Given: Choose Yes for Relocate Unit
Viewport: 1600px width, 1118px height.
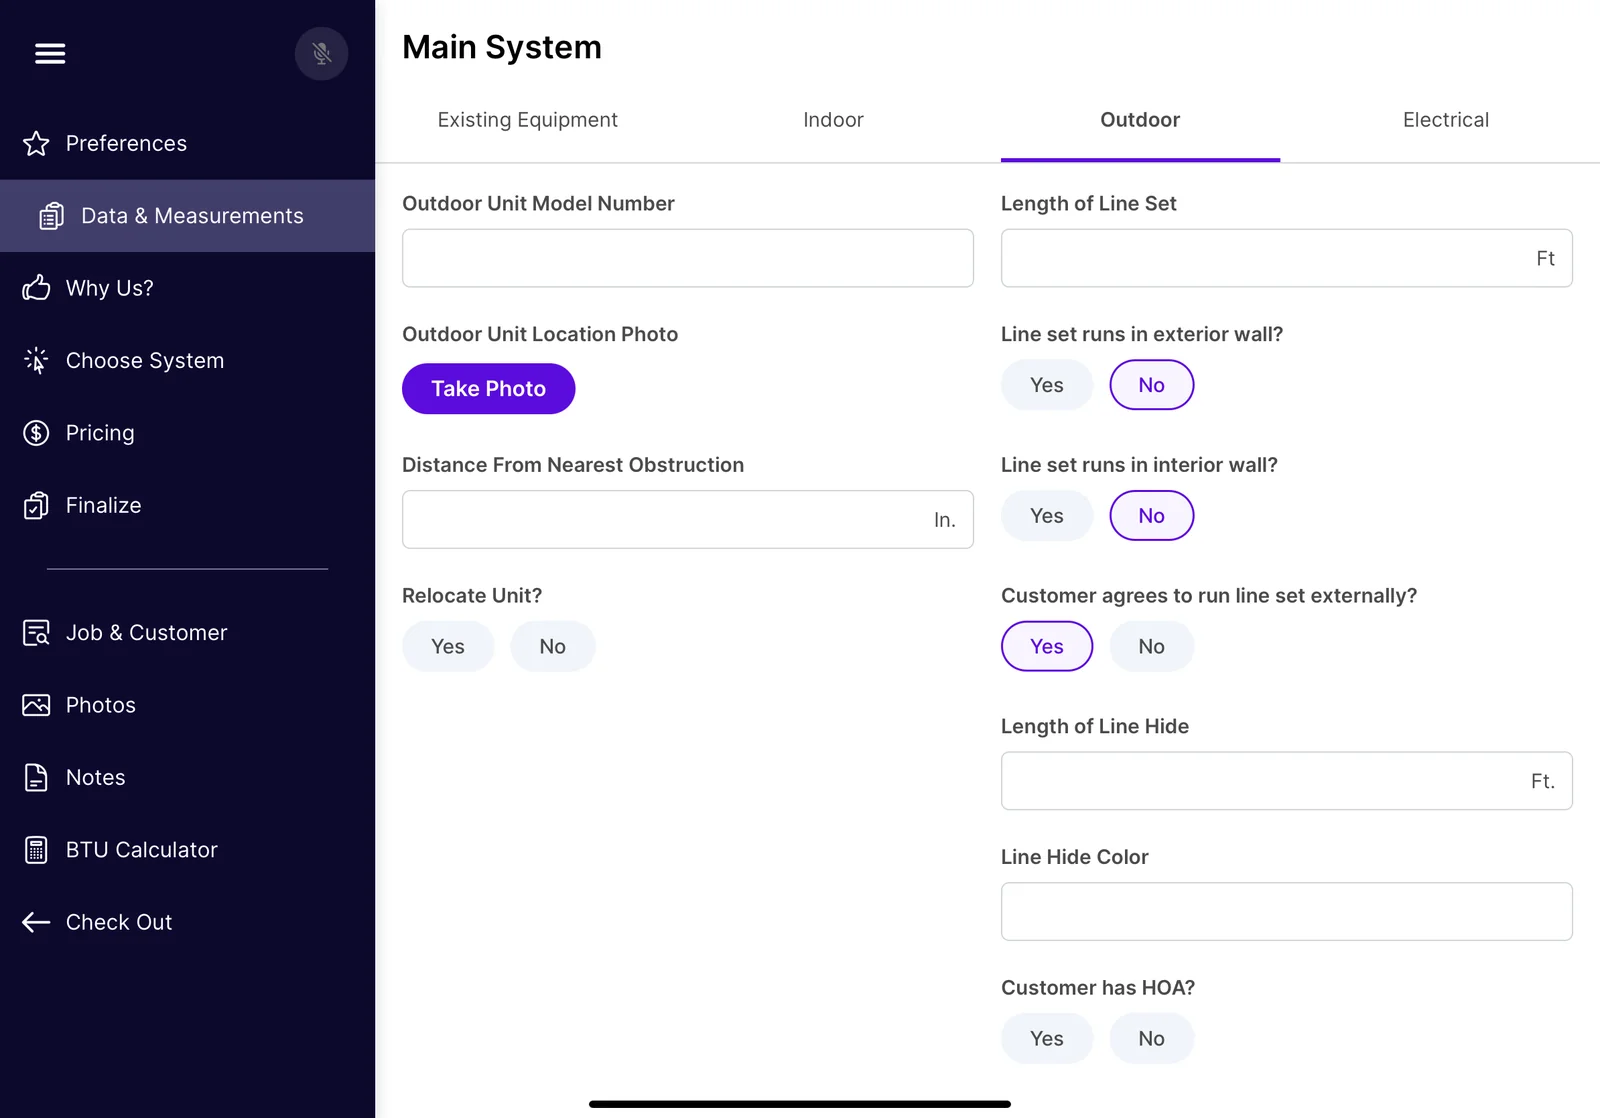Looking at the screenshot, I should tap(448, 646).
